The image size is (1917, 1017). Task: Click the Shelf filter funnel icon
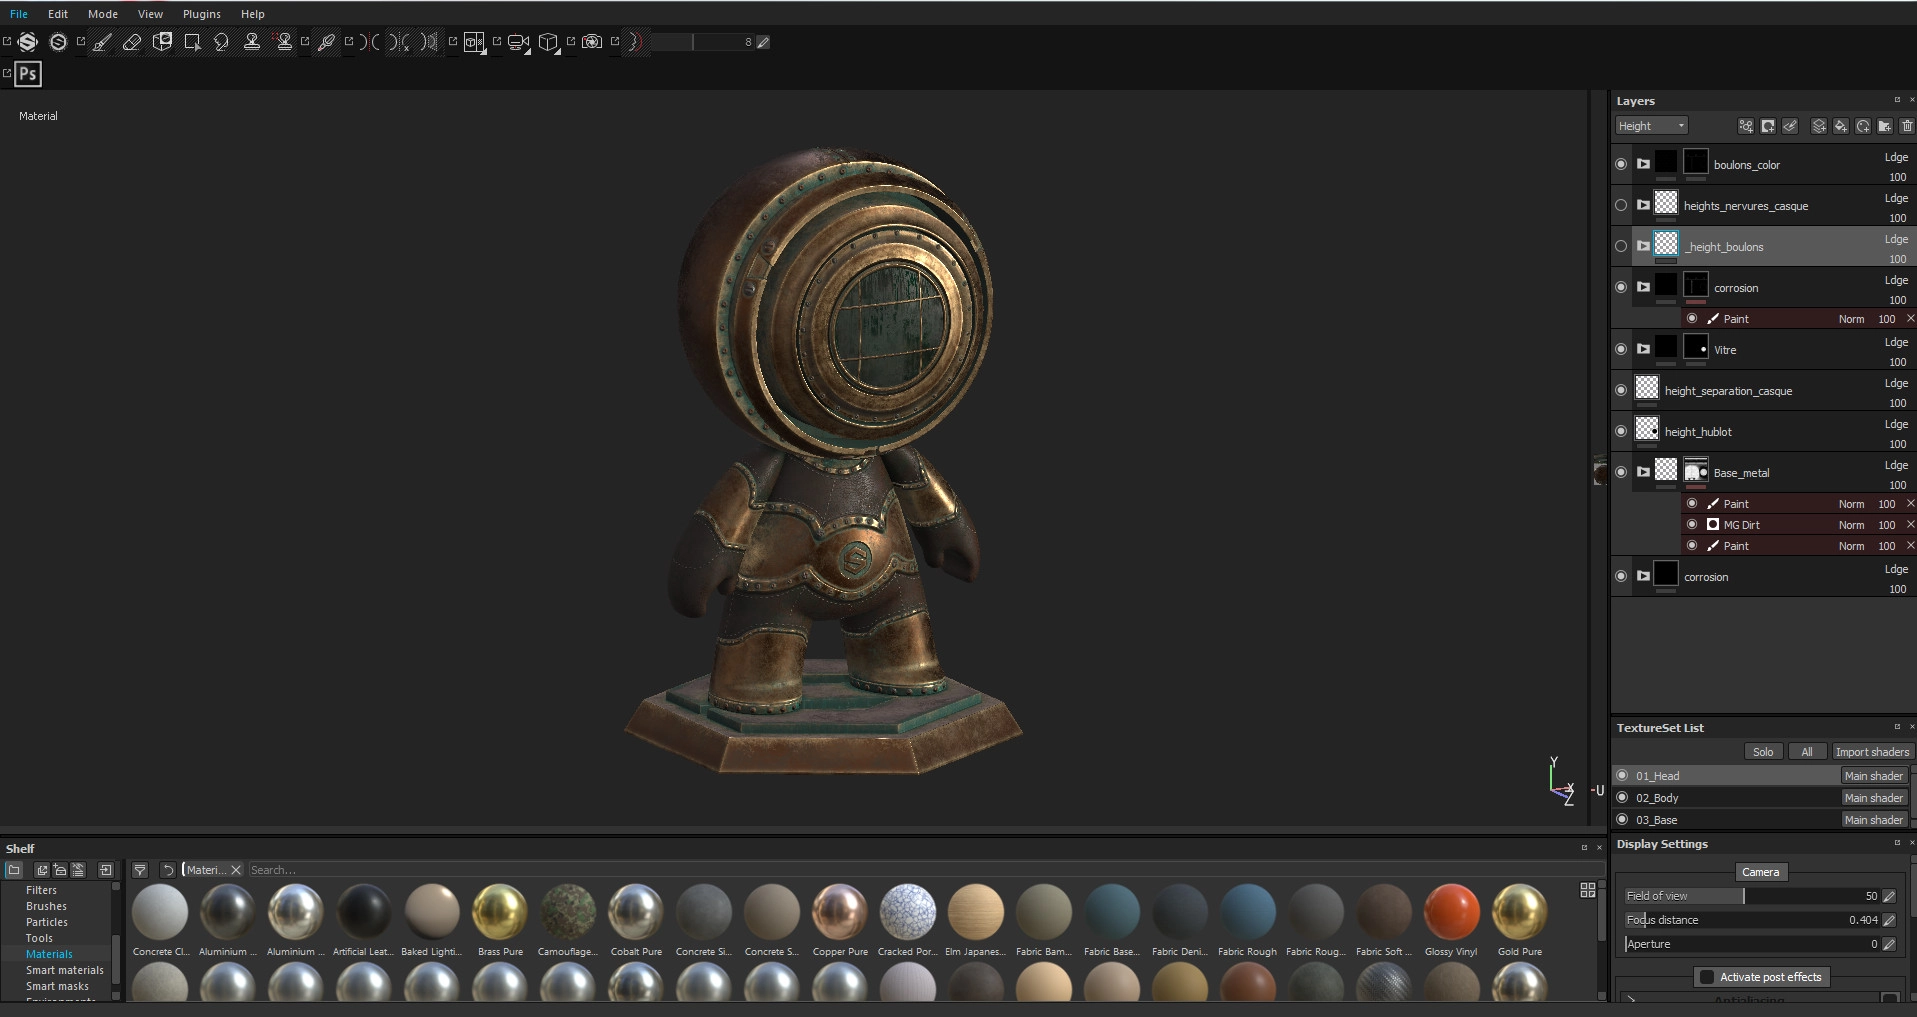(x=140, y=870)
